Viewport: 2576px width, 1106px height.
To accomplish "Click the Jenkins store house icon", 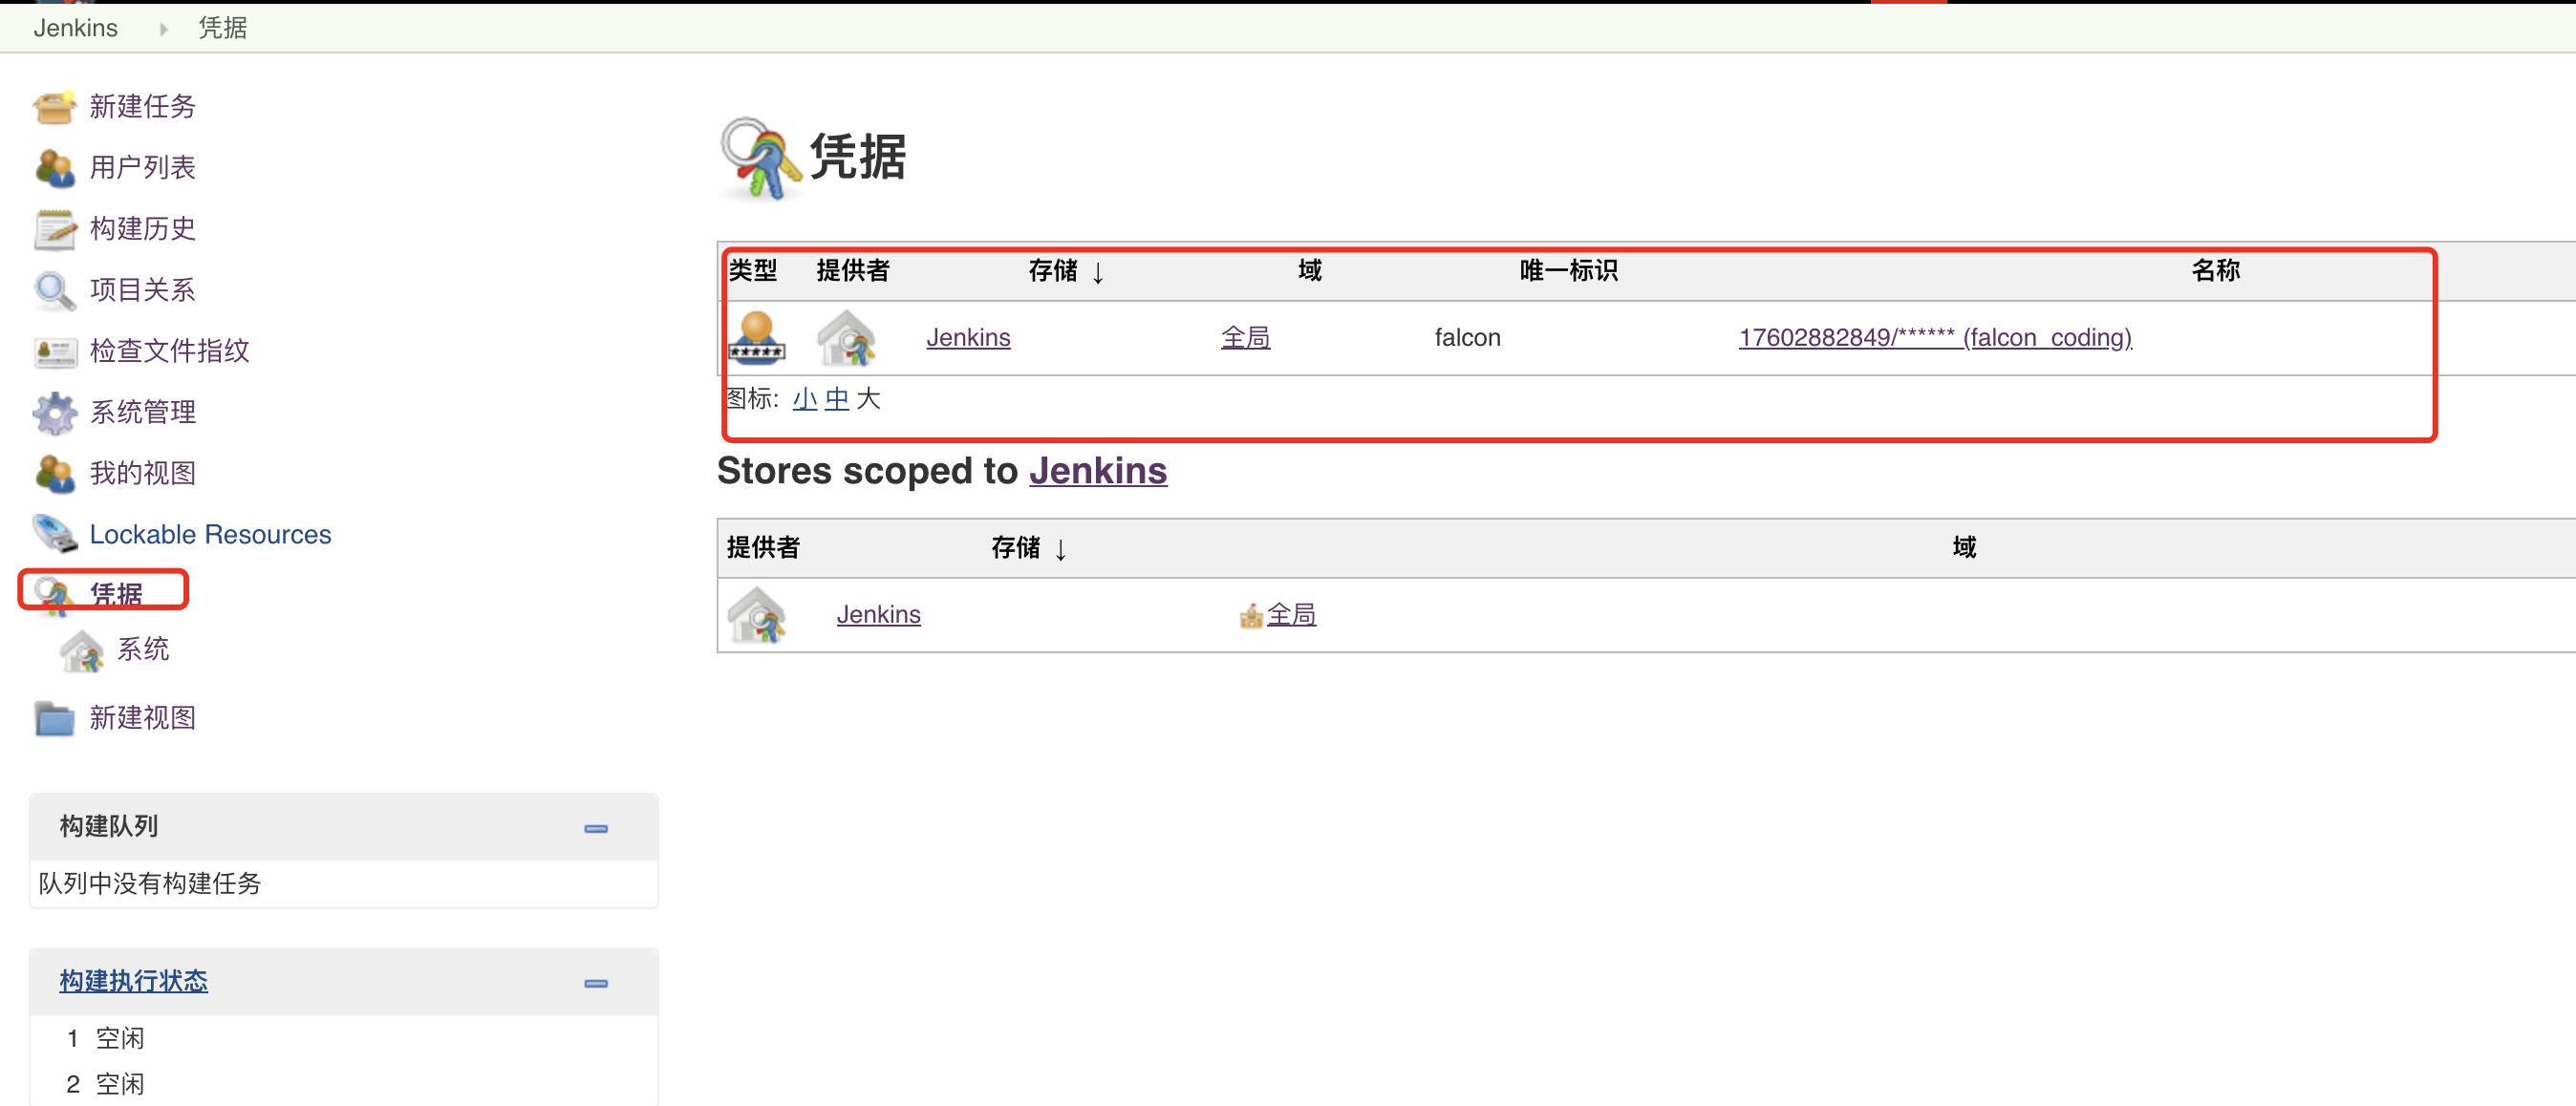I will point(758,615).
